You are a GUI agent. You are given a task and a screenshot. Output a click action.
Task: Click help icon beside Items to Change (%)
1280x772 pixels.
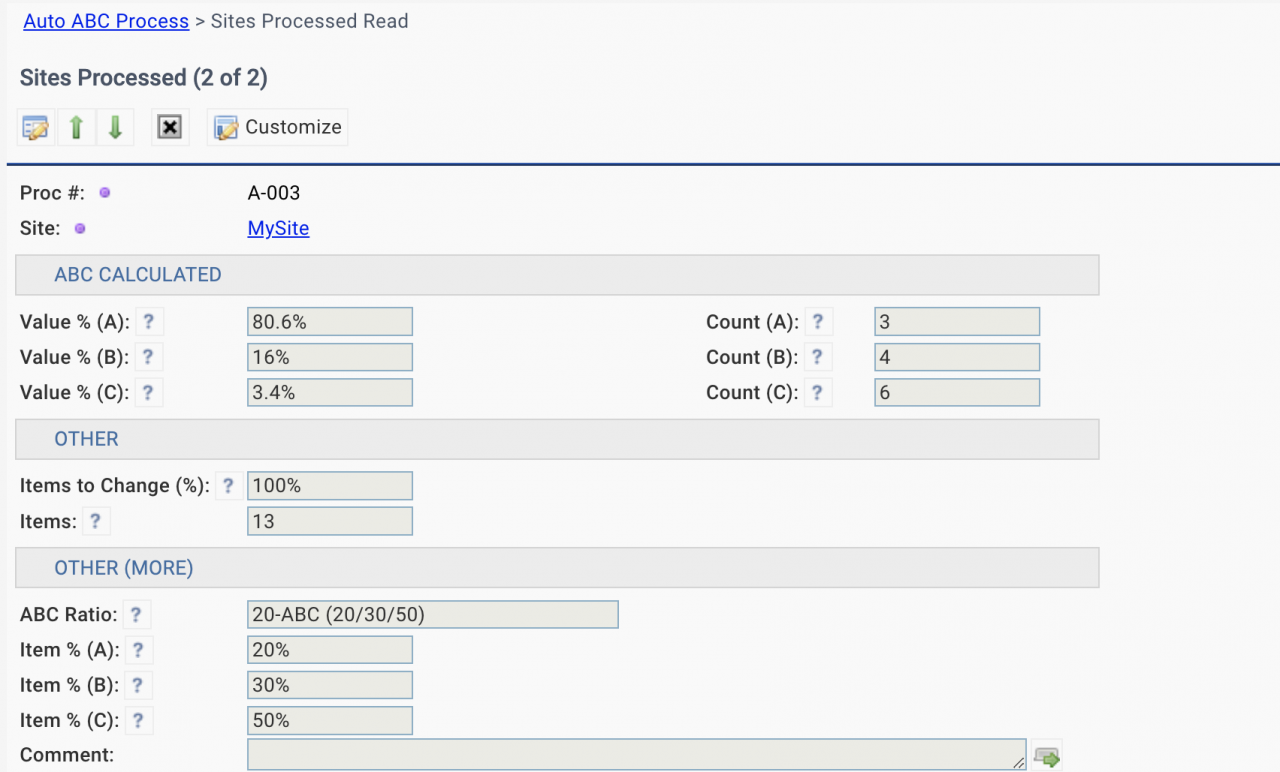click(228, 486)
